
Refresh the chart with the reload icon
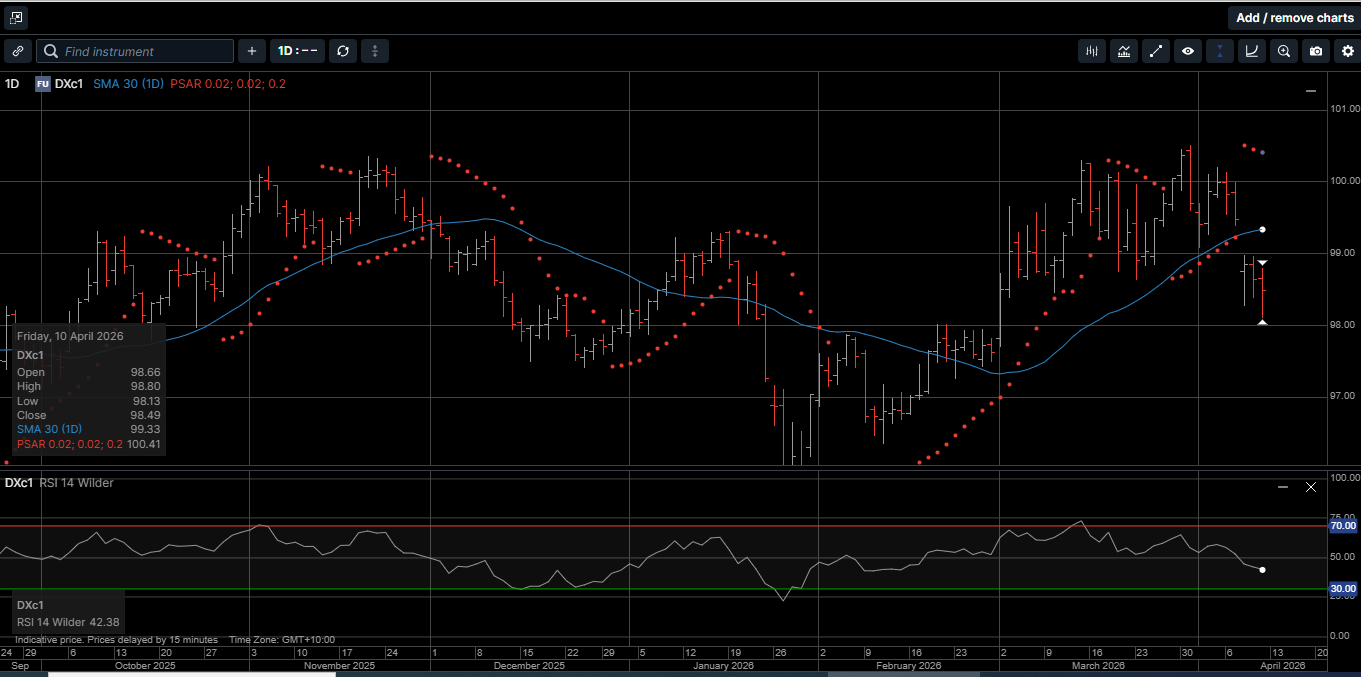point(343,51)
